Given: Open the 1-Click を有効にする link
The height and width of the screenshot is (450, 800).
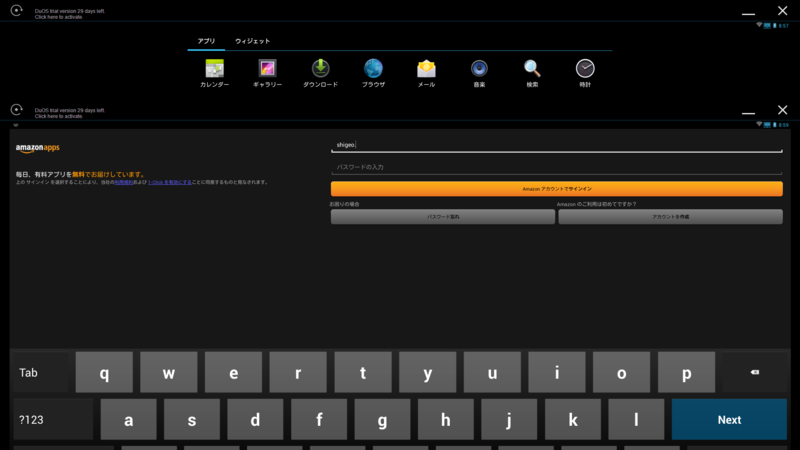Looking at the screenshot, I should pos(170,182).
